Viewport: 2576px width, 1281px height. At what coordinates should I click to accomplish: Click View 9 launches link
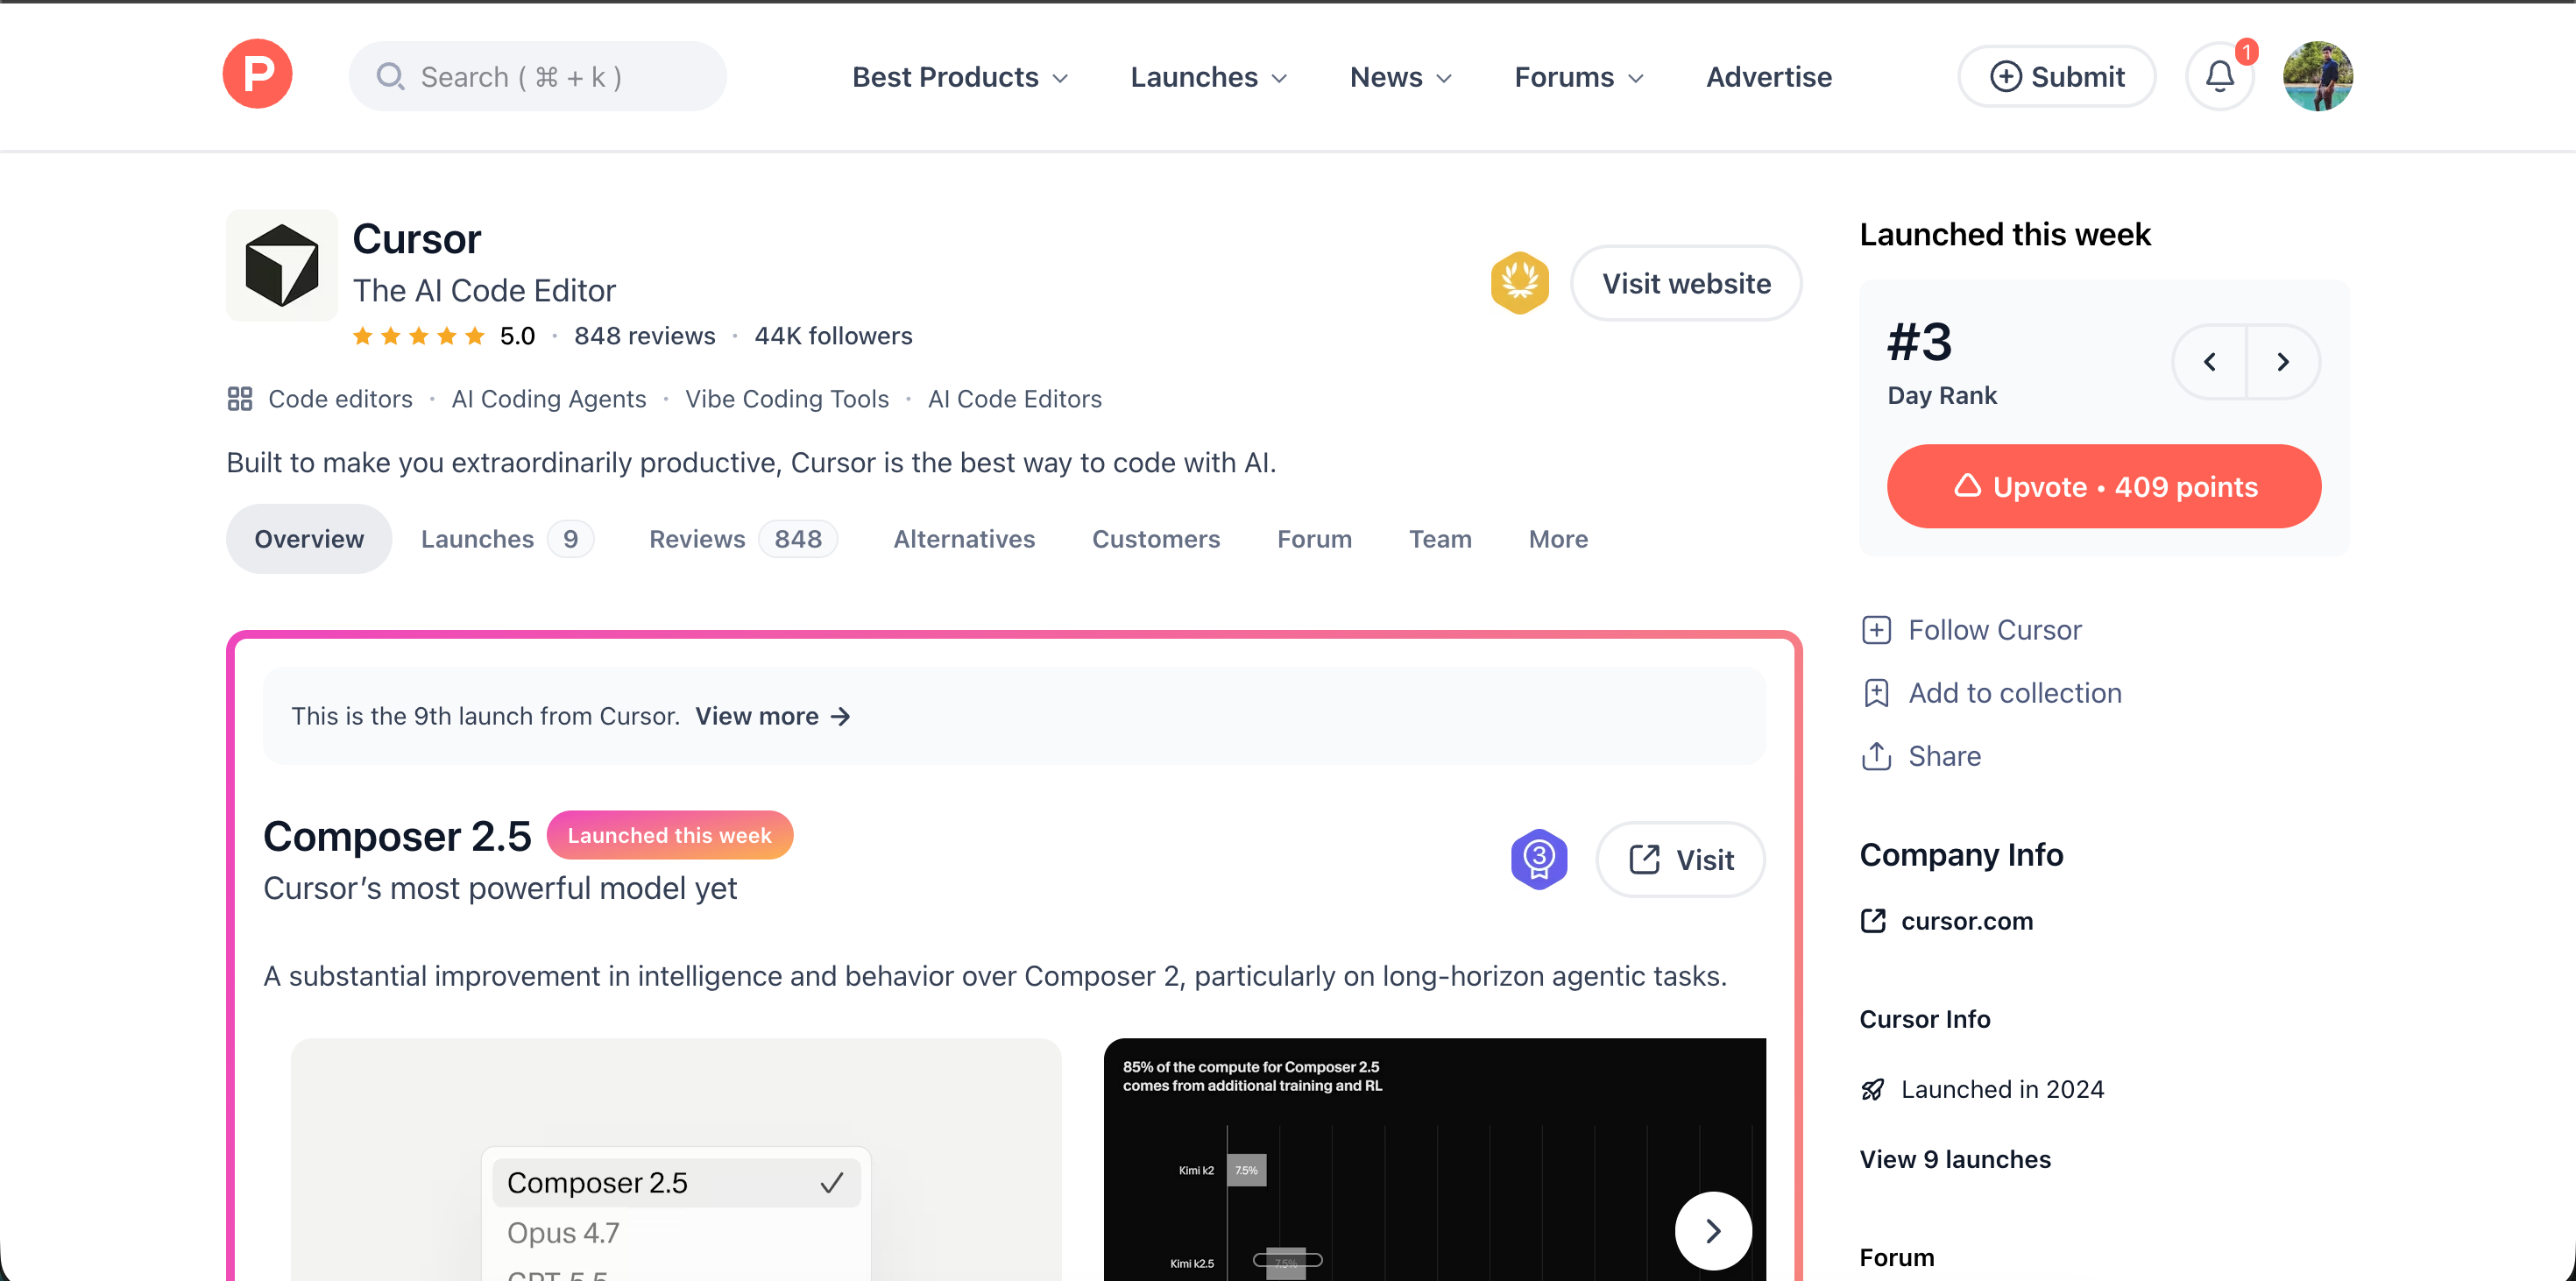point(1955,1159)
